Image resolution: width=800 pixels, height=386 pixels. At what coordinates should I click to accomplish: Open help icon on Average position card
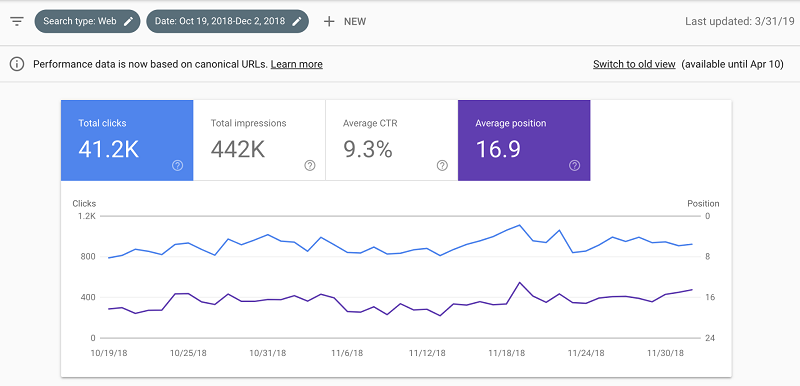tap(574, 165)
